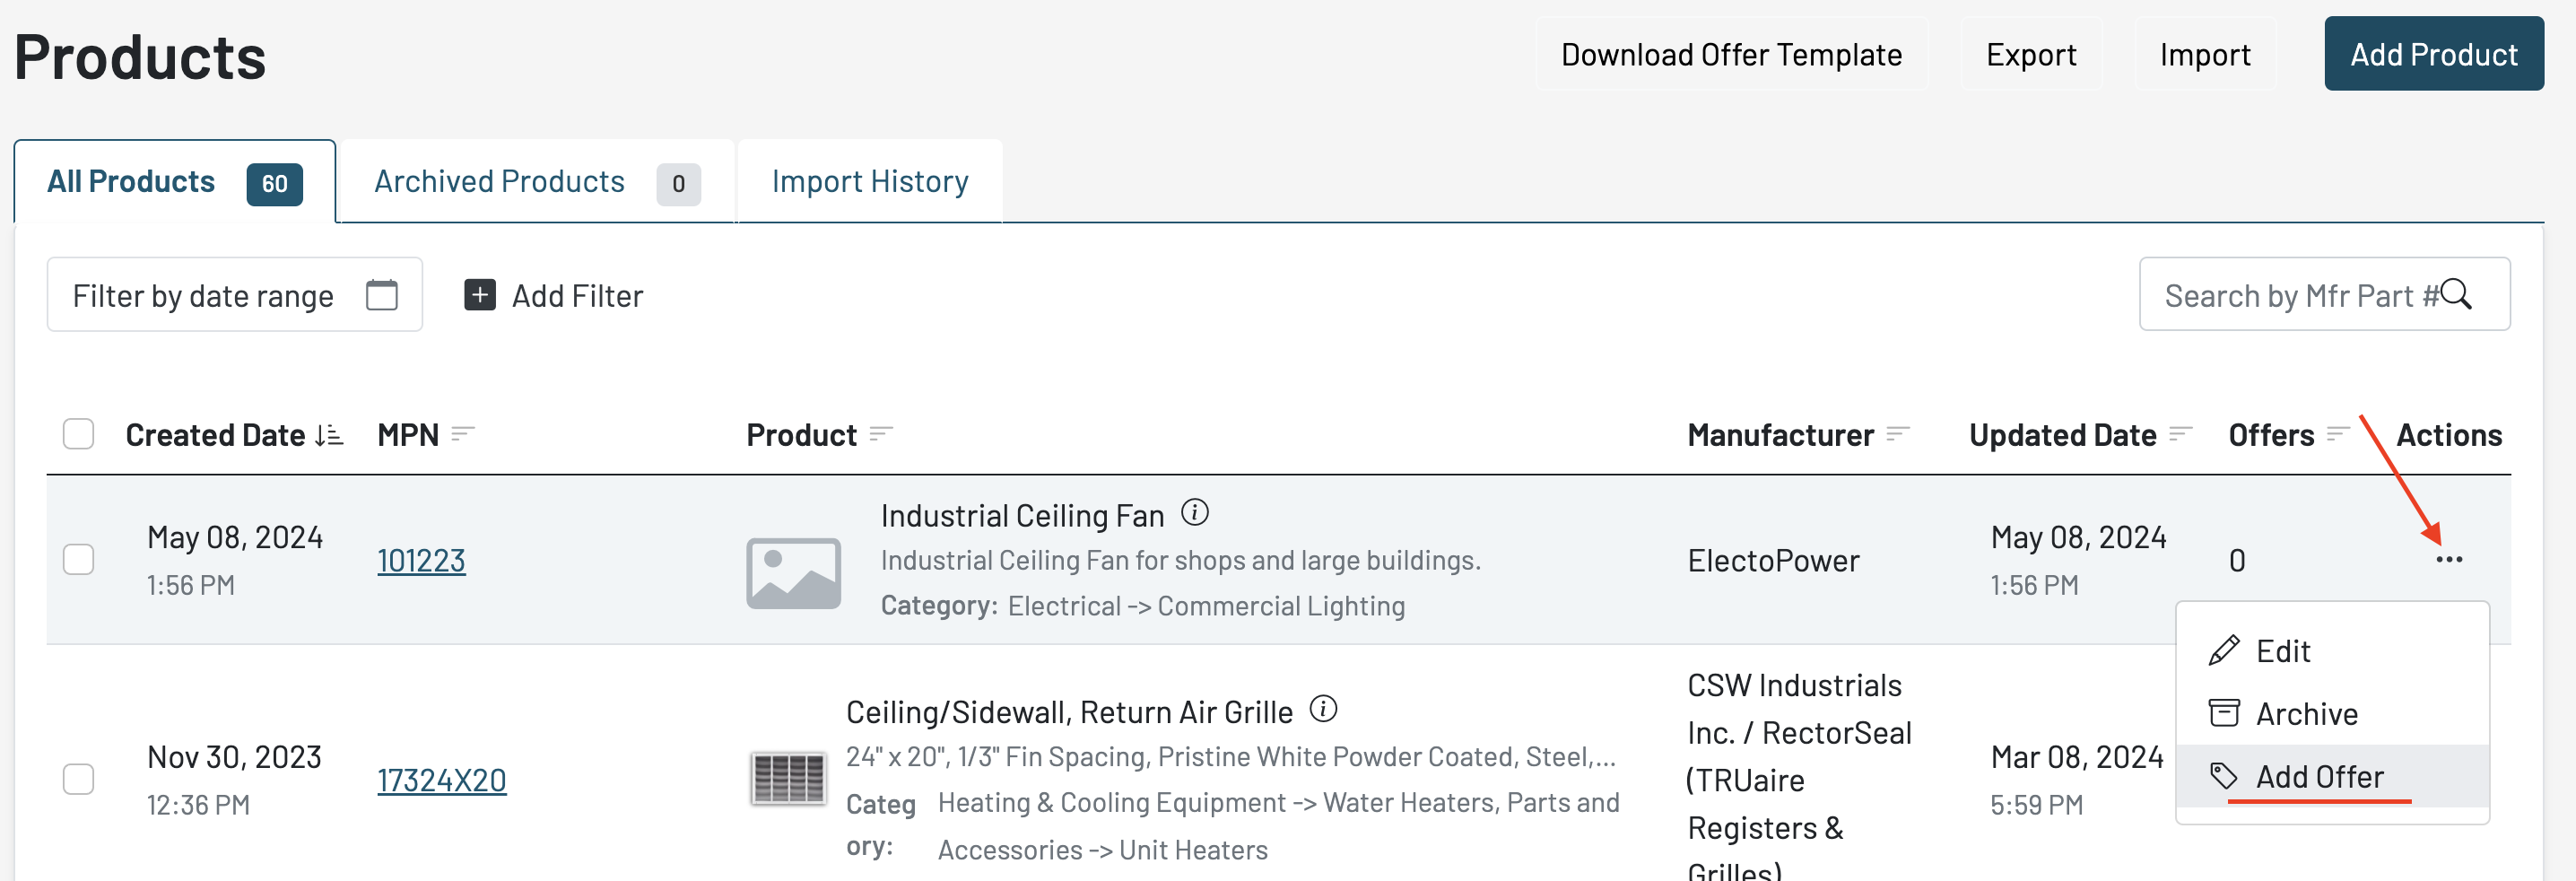
Task: Open info icon beside Return Air Grille
Action: tap(1323, 709)
